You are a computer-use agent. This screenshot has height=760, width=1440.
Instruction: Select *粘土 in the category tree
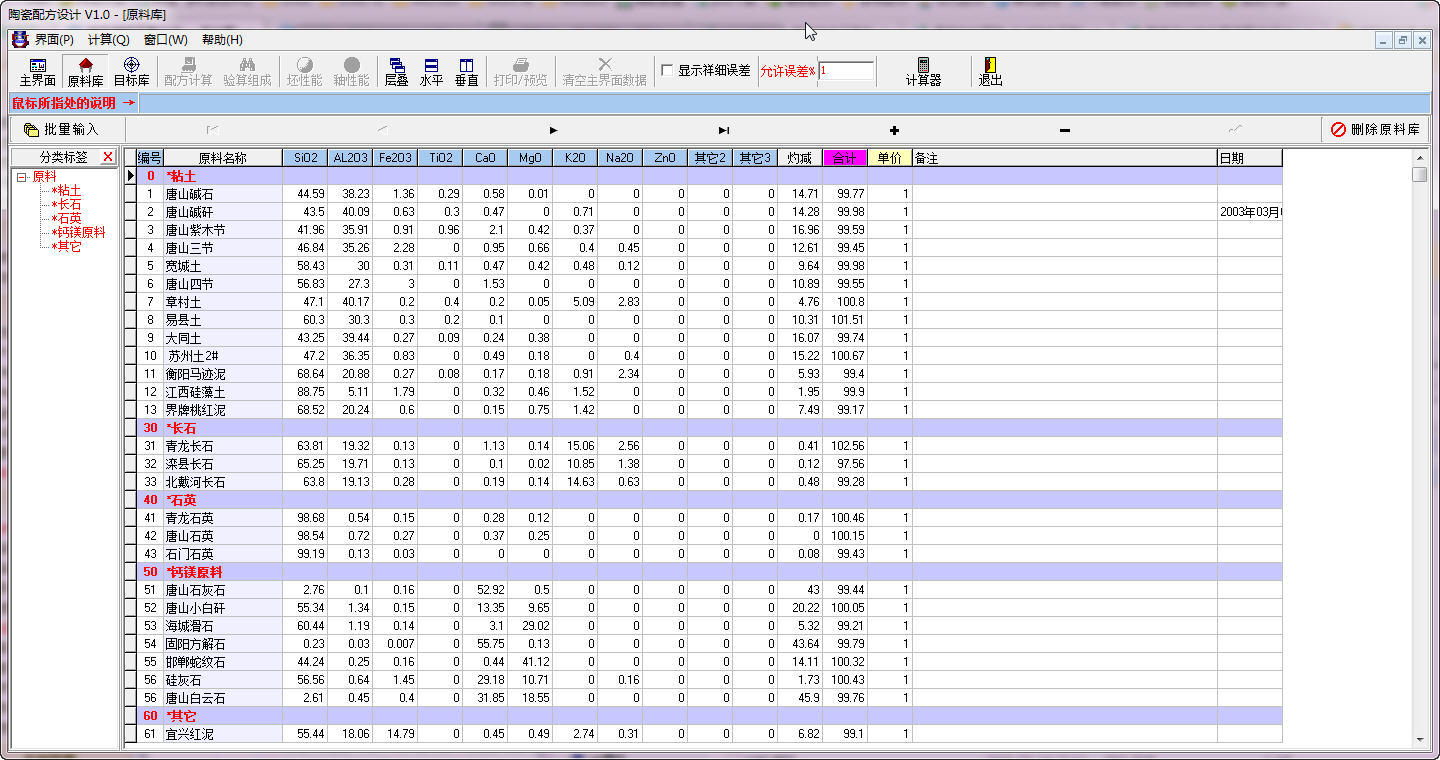coord(66,190)
